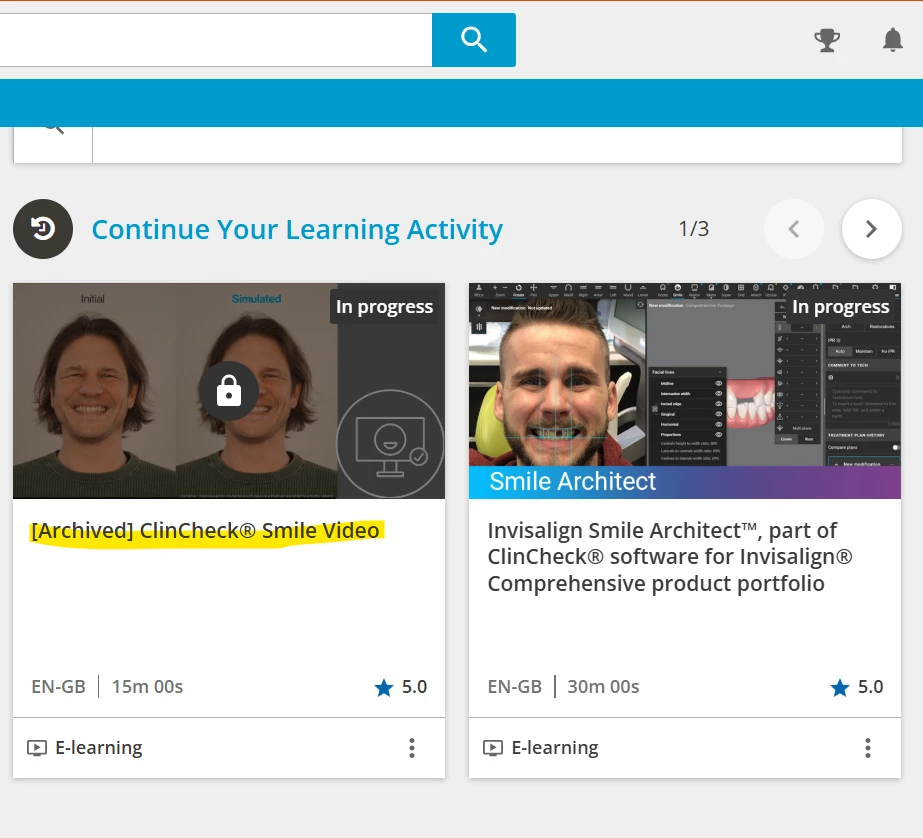The image size is (923, 838).
Task: Click the Continue Learning history icon
Action: (x=43, y=229)
